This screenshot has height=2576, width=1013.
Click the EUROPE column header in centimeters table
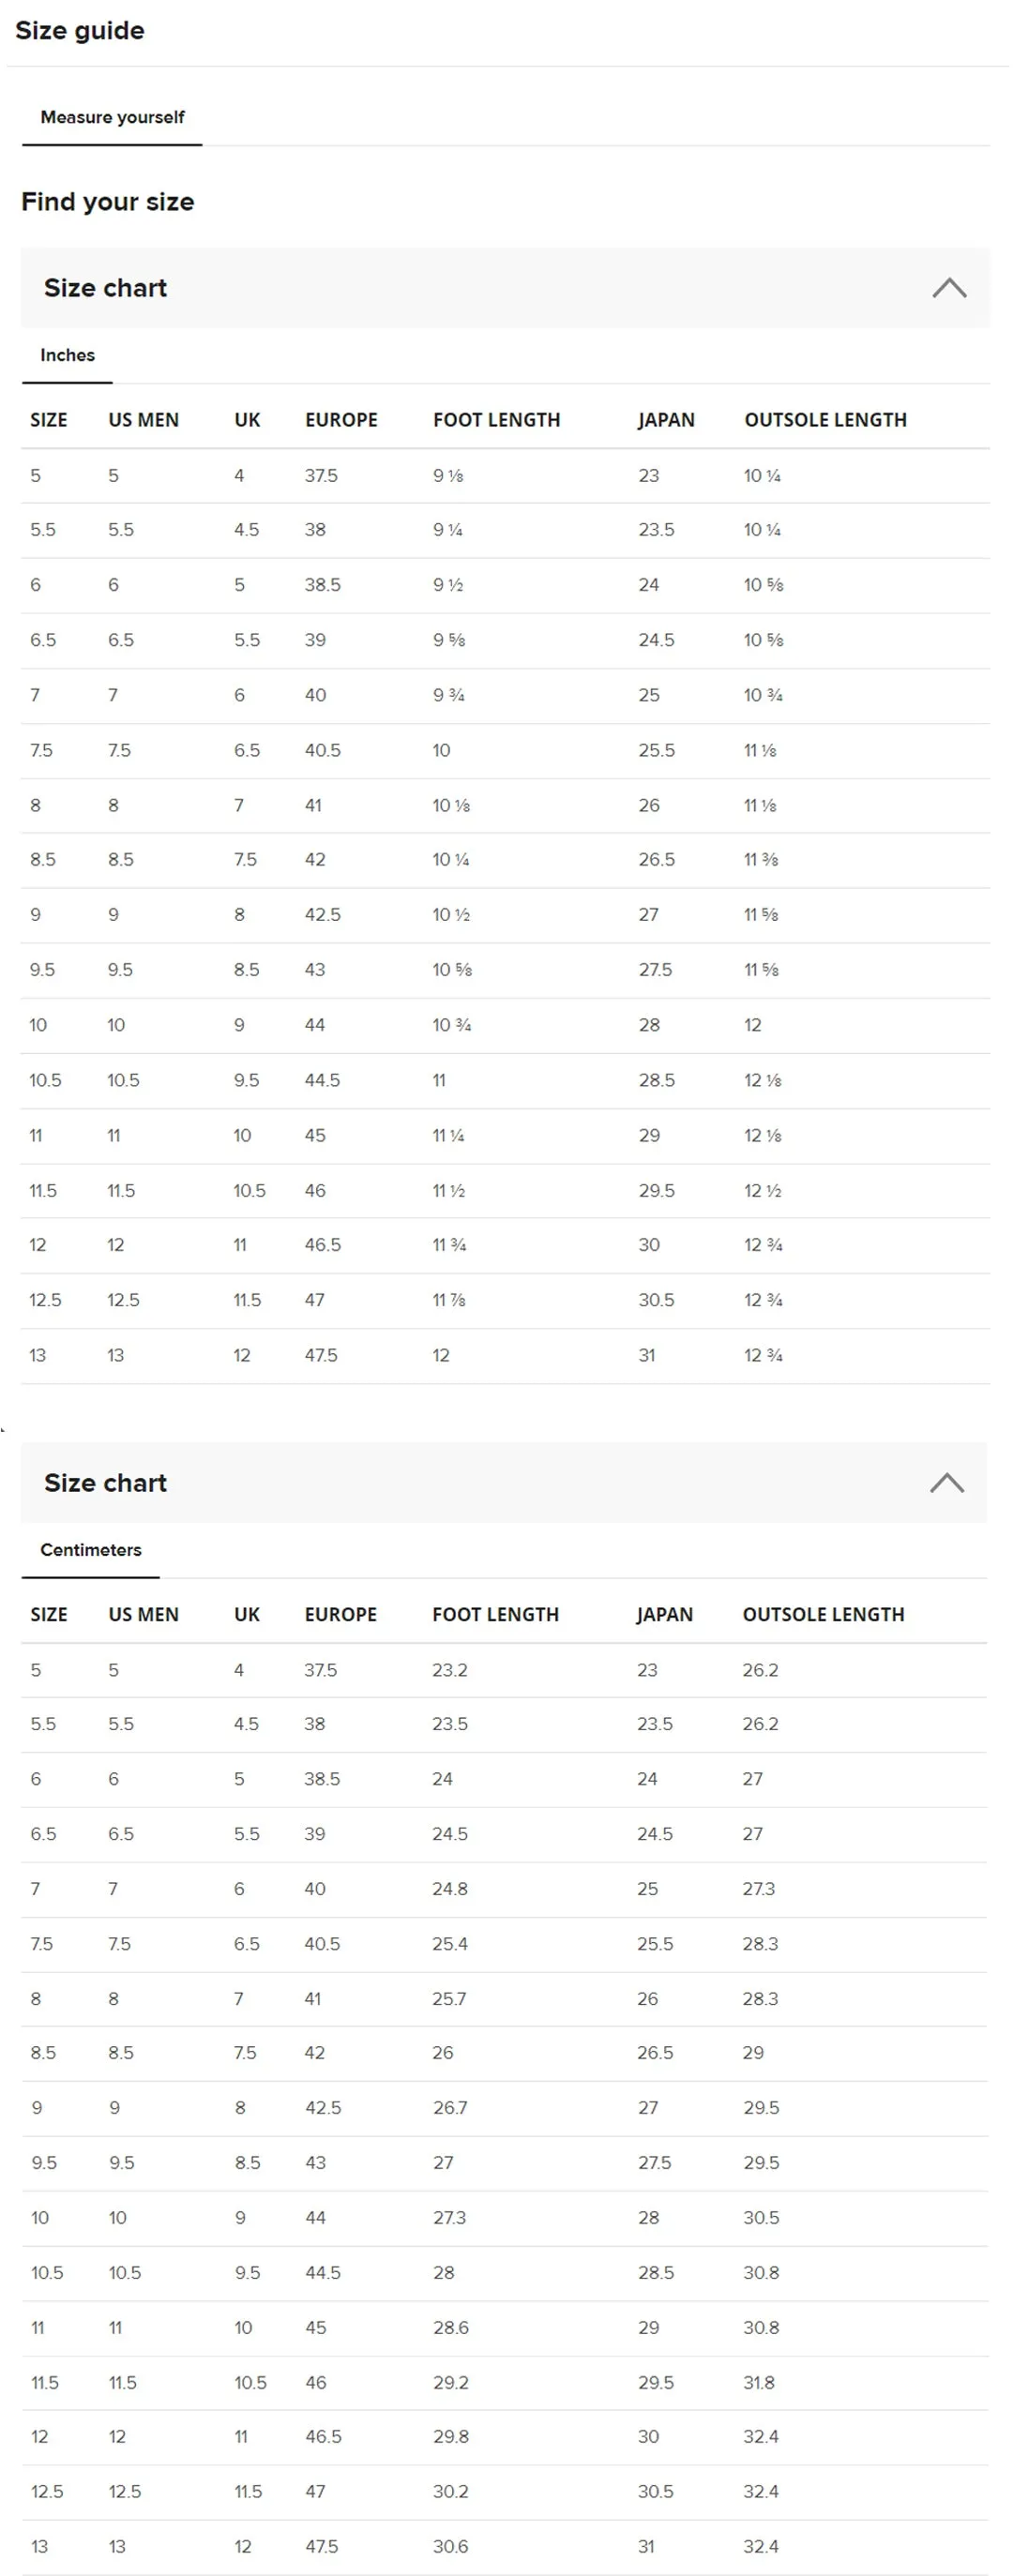pyautogui.click(x=341, y=1614)
